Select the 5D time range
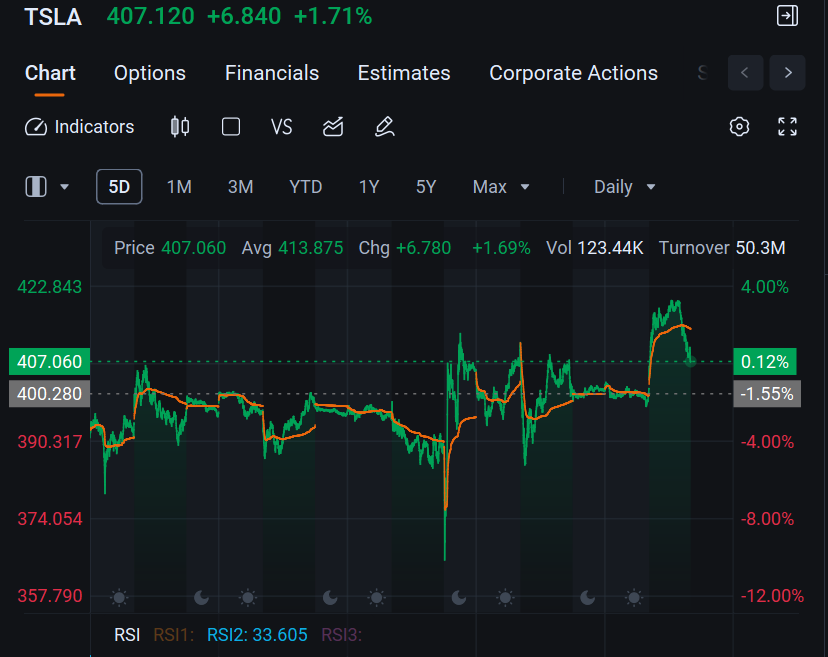 tap(119, 186)
